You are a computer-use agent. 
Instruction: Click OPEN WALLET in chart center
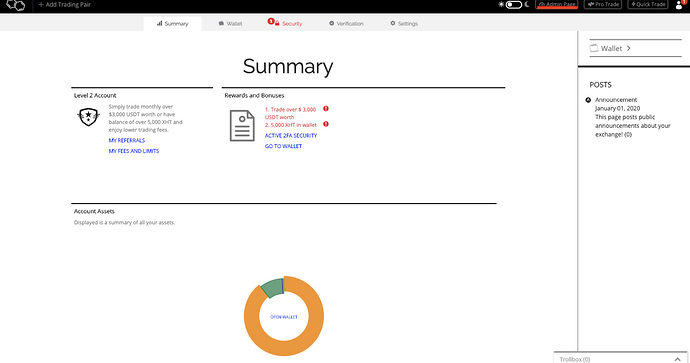tap(284, 317)
